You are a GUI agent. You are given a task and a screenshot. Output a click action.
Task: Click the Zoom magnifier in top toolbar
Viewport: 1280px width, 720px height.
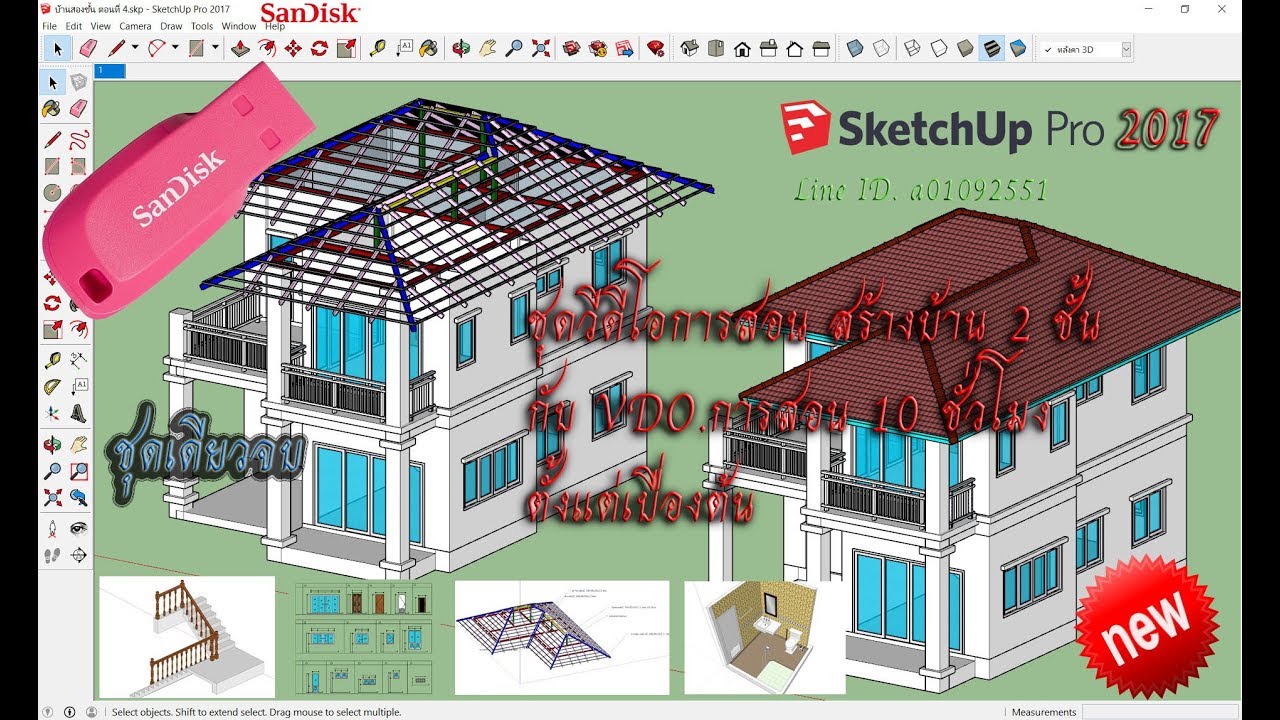(x=514, y=48)
